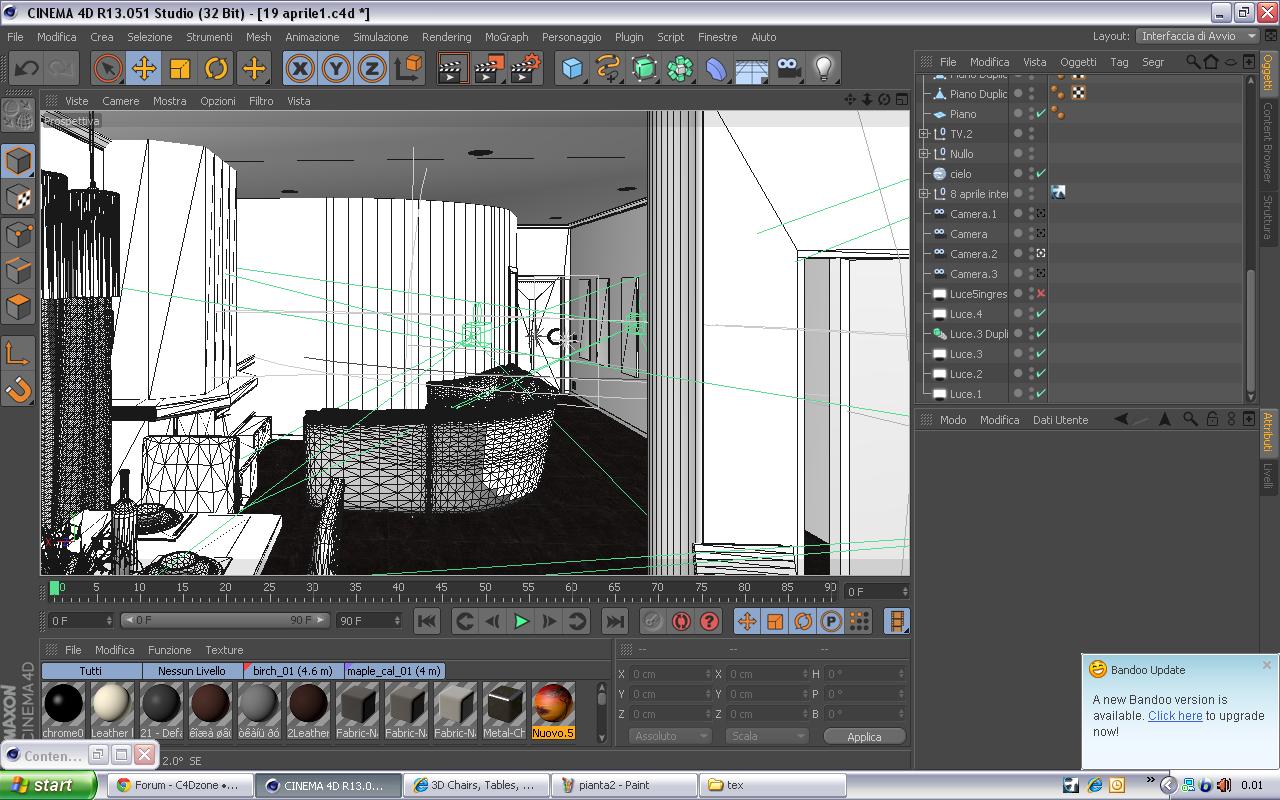
Task: Toggle the green check on Luce.4
Action: pos(1041,313)
